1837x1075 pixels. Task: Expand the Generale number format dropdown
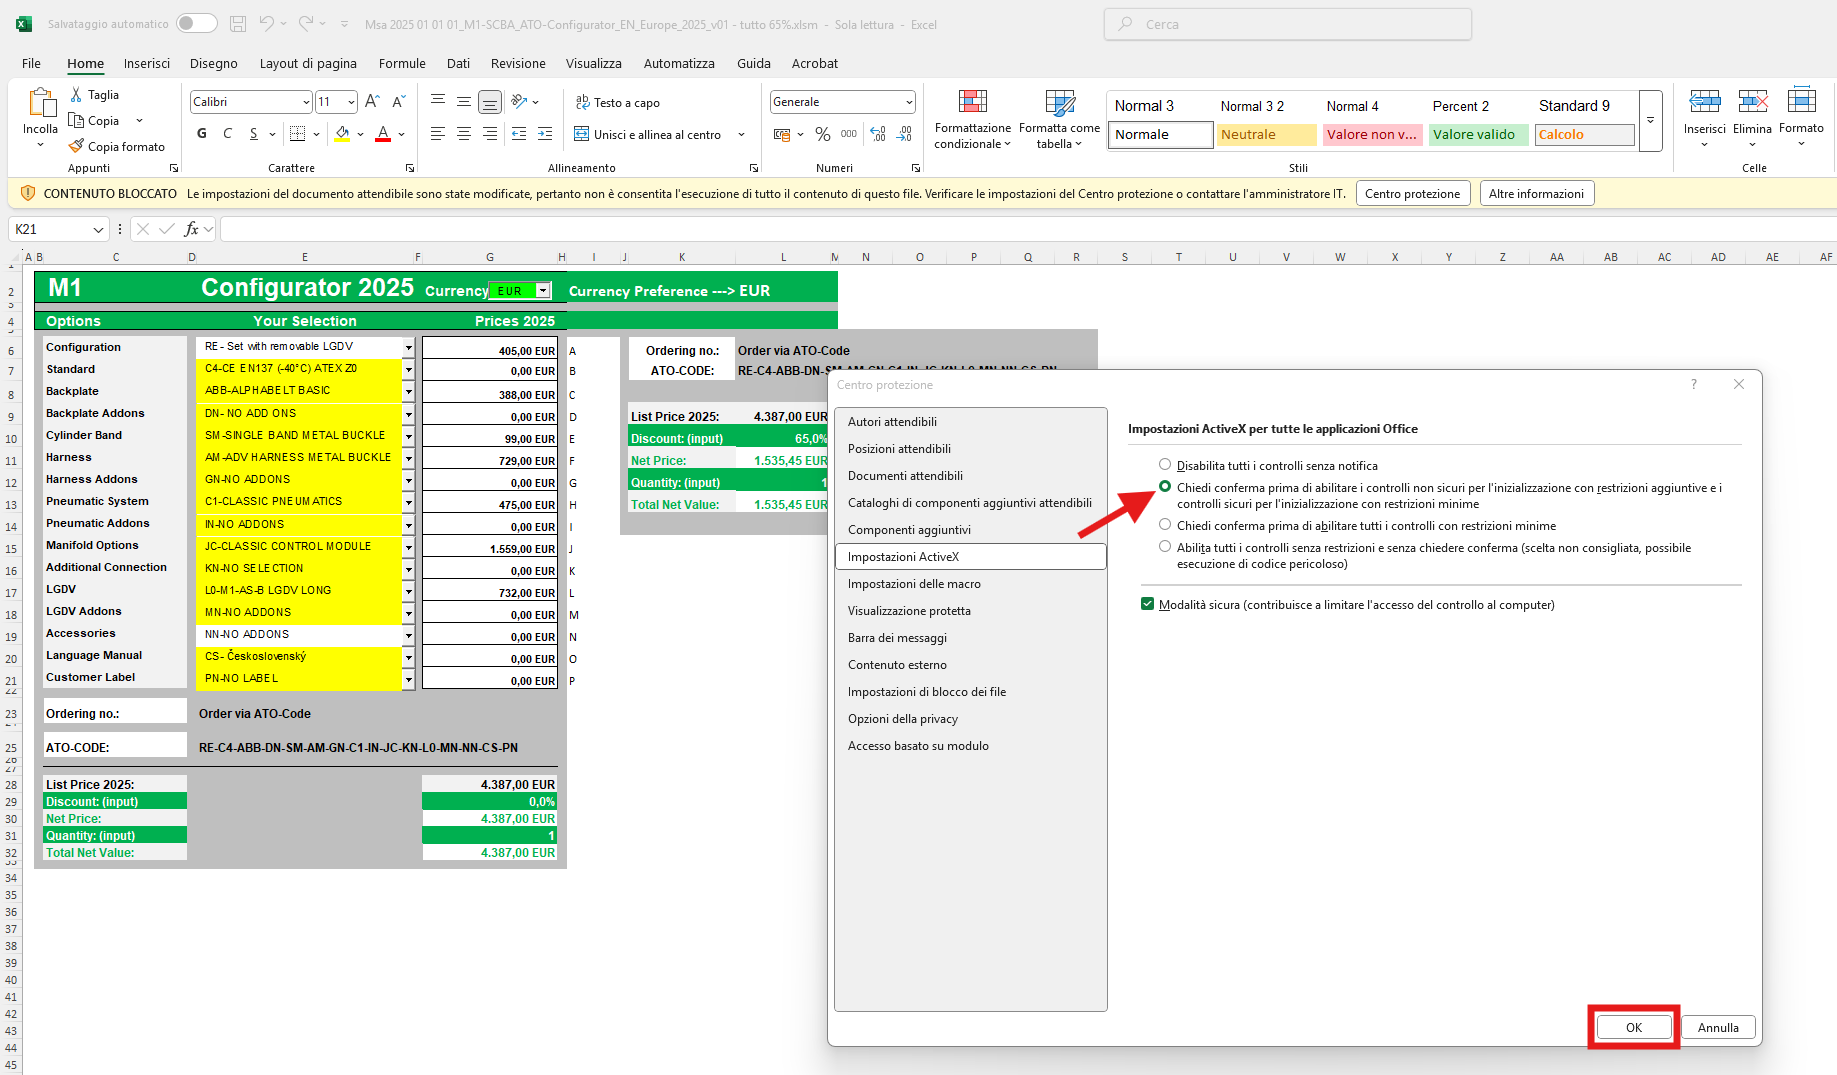(x=908, y=102)
